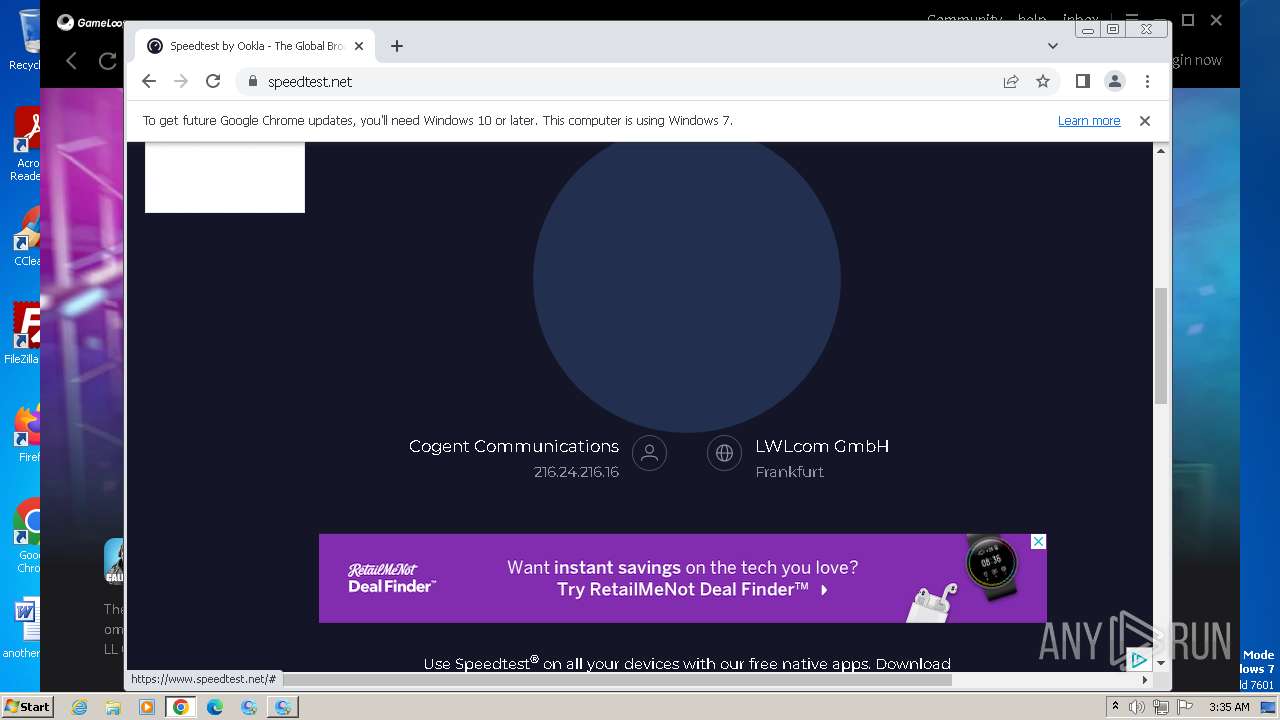Go back in Chrome history
The width and height of the screenshot is (1280, 720).
click(149, 81)
